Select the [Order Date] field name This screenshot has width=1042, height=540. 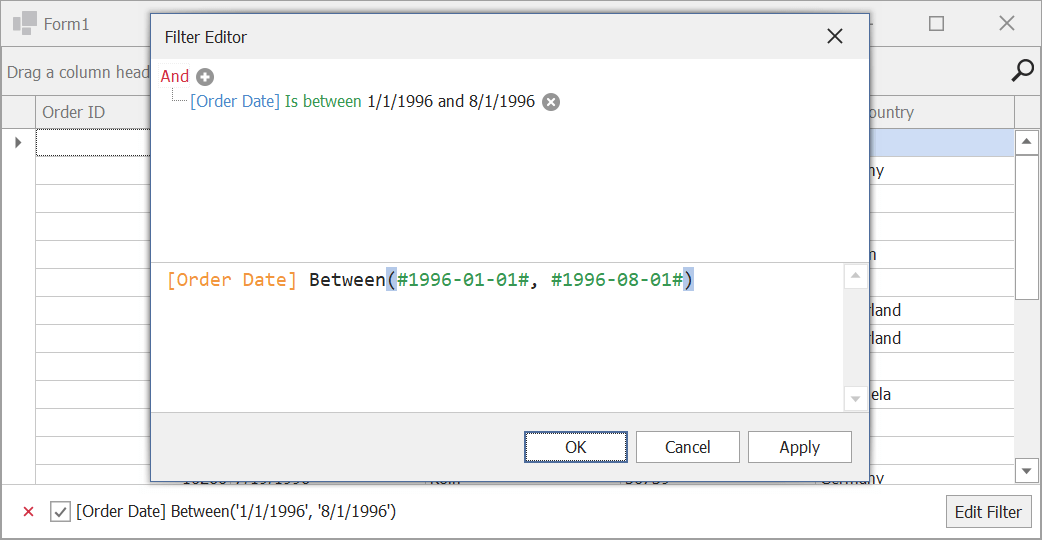(235, 101)
